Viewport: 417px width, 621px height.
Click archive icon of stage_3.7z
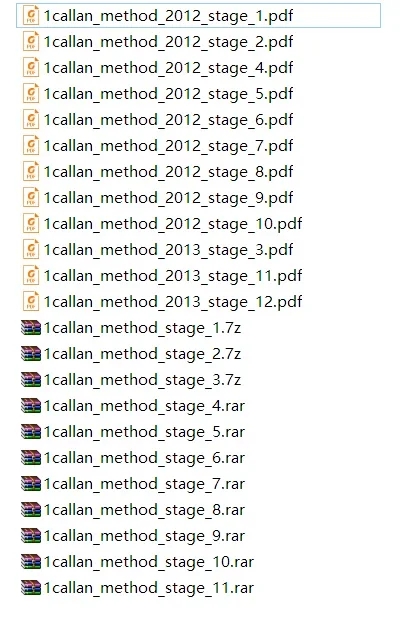tap(31, 380)
